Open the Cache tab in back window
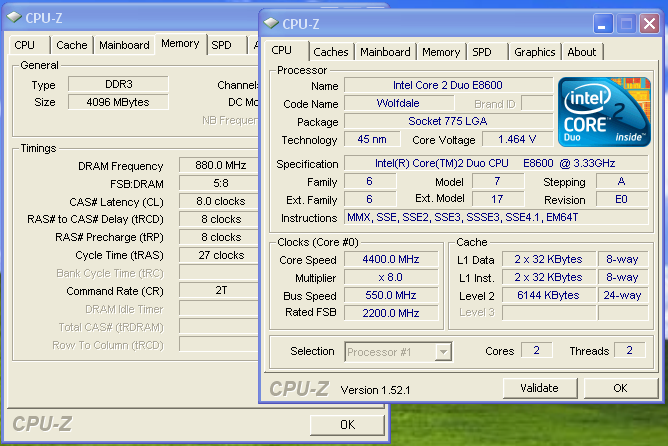Screen dimensions: 668x446 point(72,45)
